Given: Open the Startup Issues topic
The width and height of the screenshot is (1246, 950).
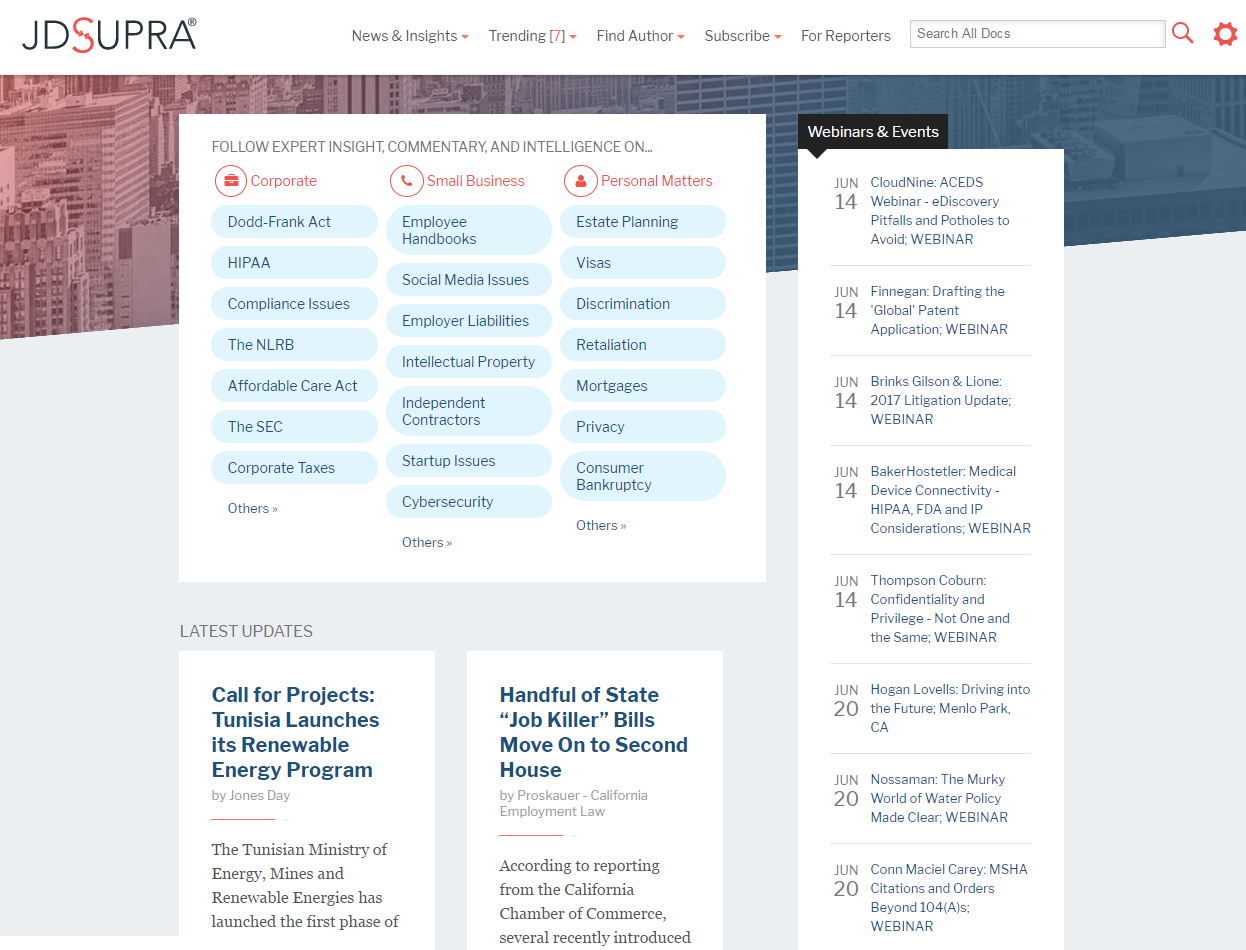Looking at the screenshot, I should tap(469, 461).
